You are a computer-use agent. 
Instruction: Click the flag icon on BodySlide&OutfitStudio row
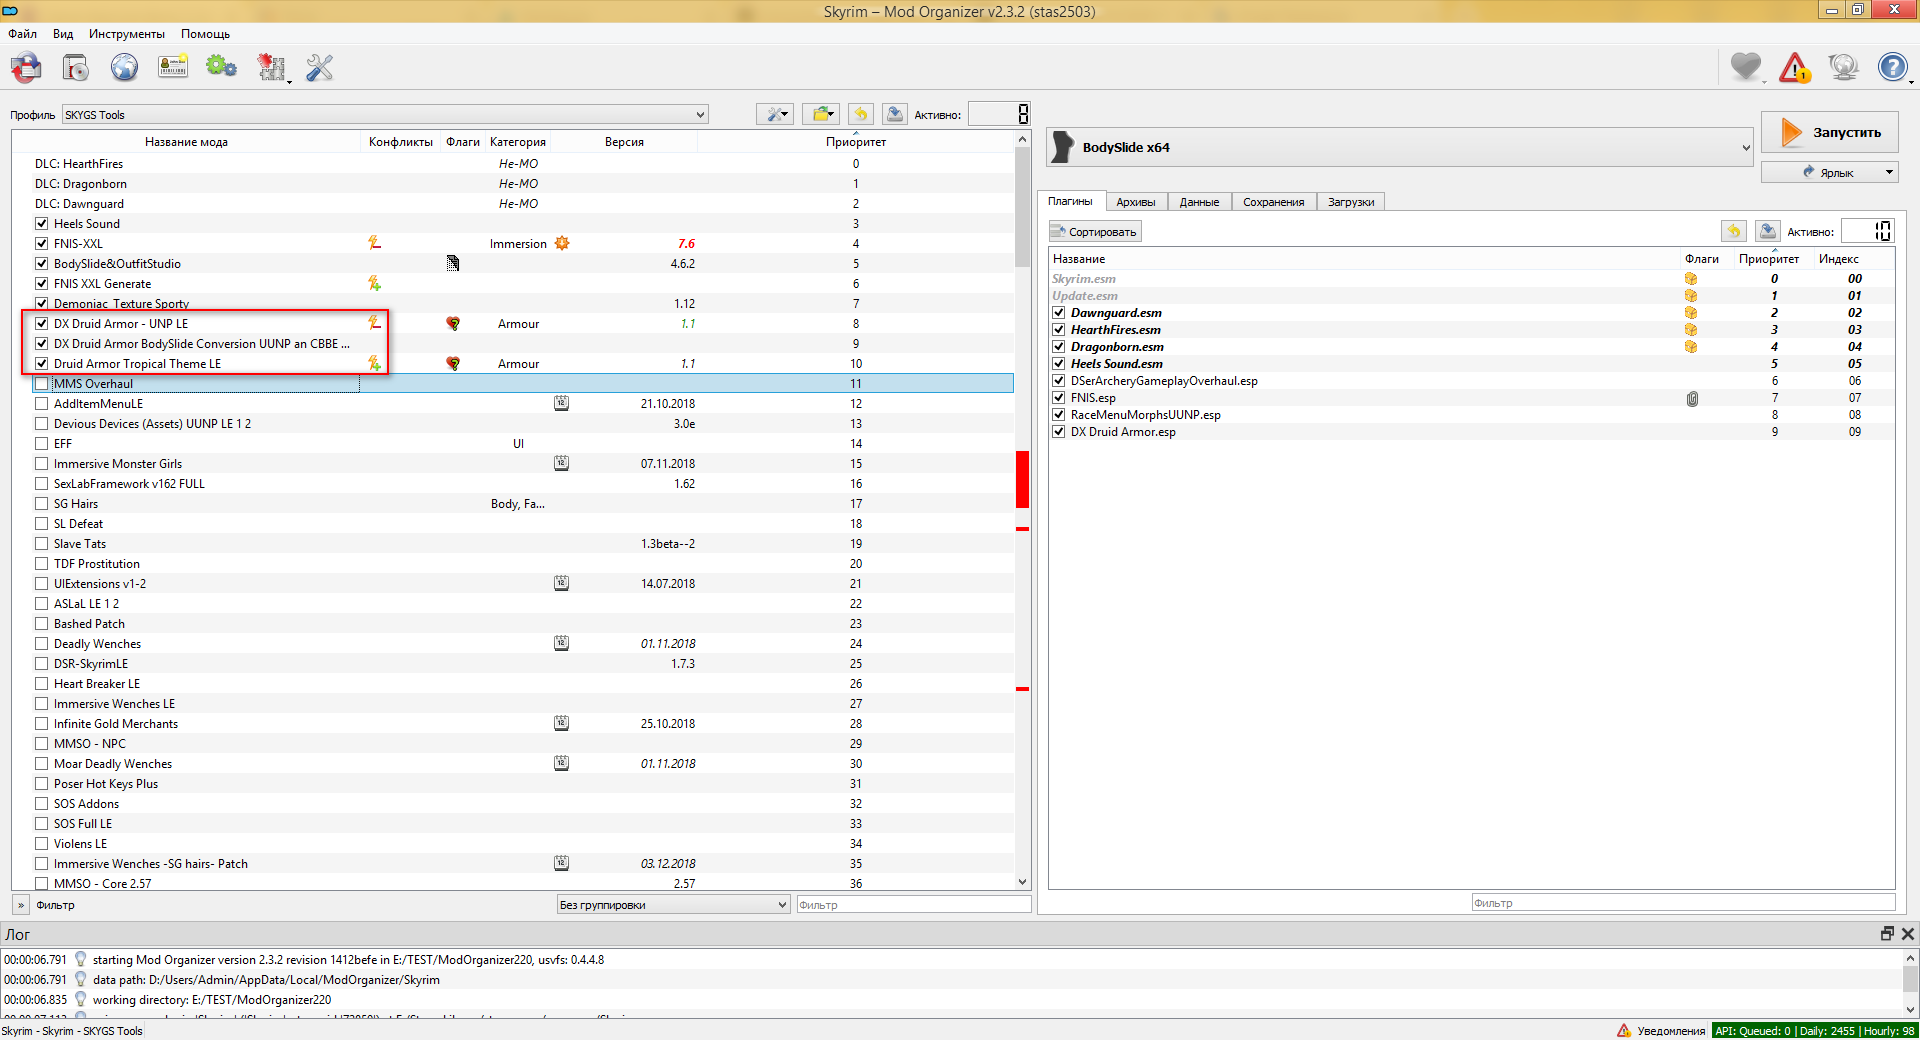[x=453, y=263]
